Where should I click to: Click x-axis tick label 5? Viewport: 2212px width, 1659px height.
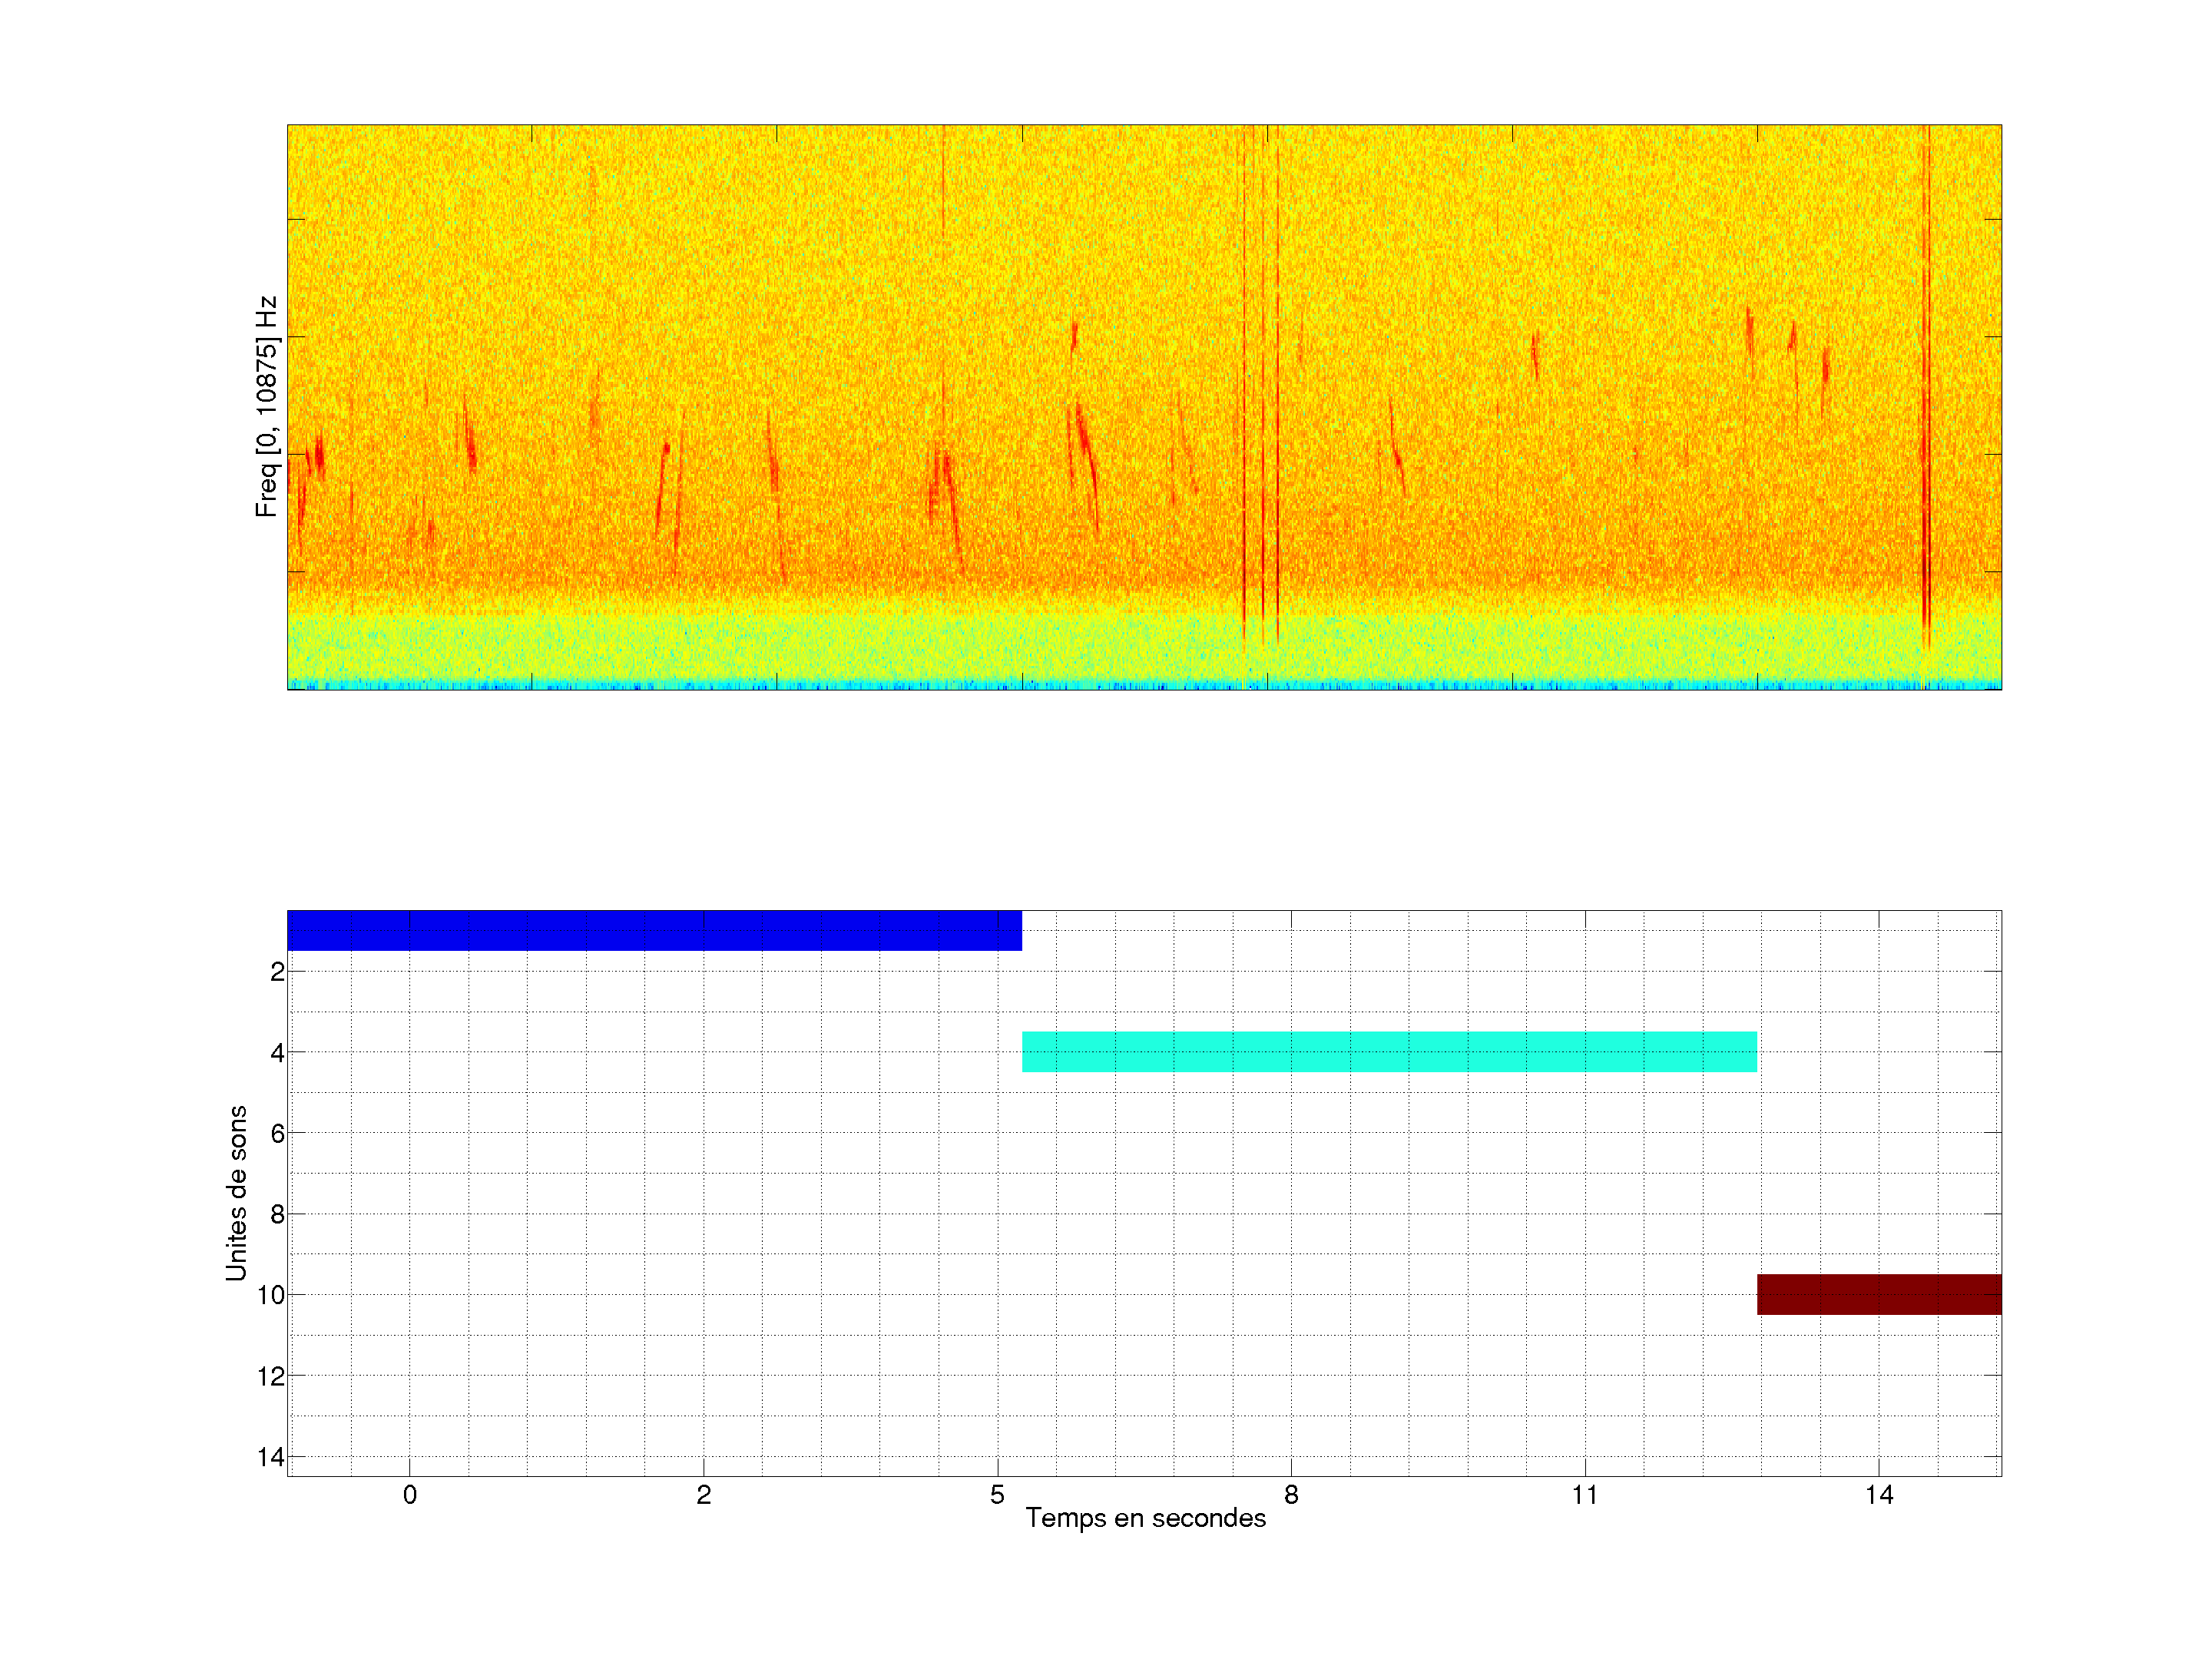997,1495
